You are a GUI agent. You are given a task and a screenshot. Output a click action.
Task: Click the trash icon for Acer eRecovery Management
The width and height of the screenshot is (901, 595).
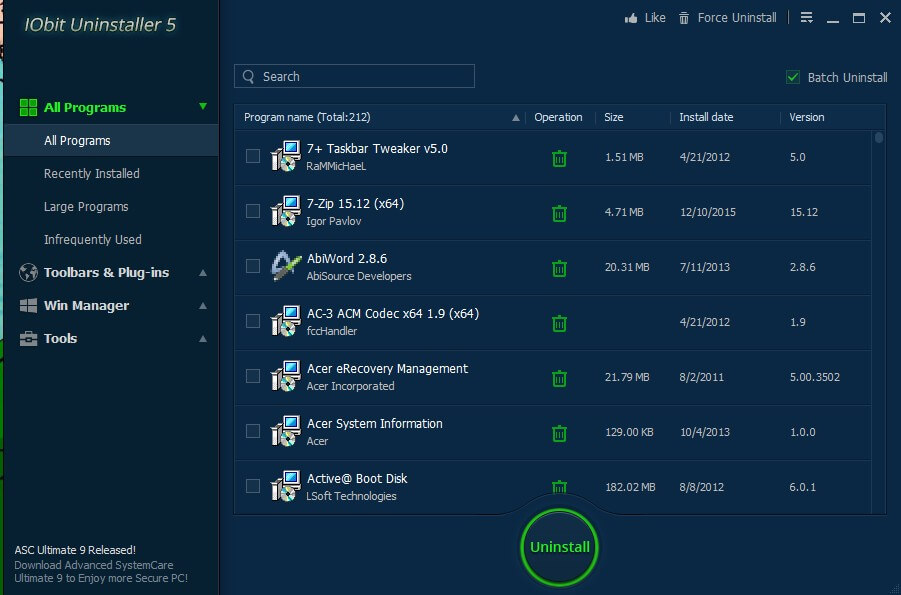559,378
